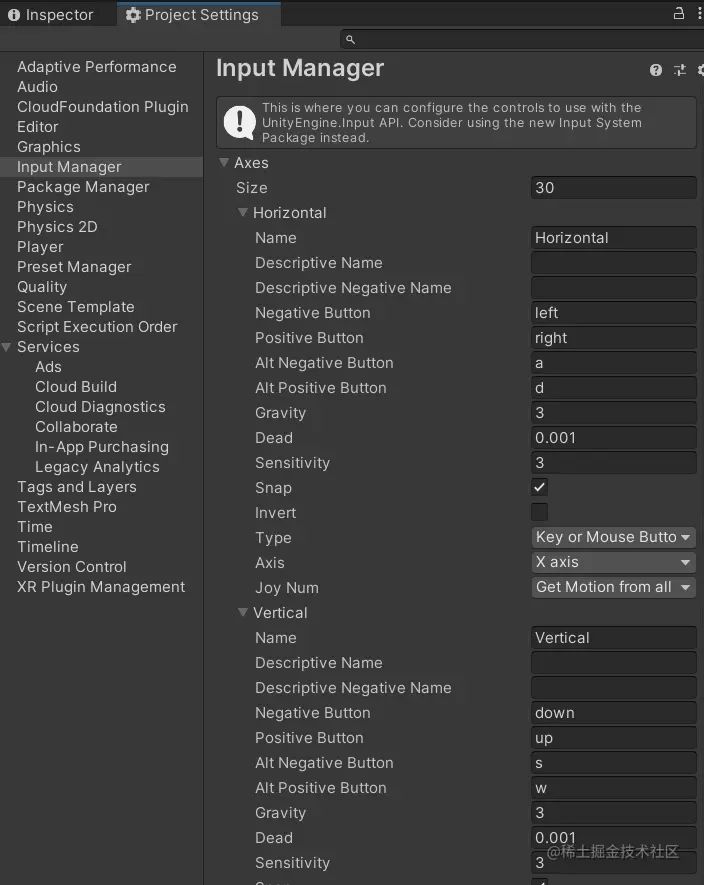Click the Axes Size input field

tap(613, 188)
